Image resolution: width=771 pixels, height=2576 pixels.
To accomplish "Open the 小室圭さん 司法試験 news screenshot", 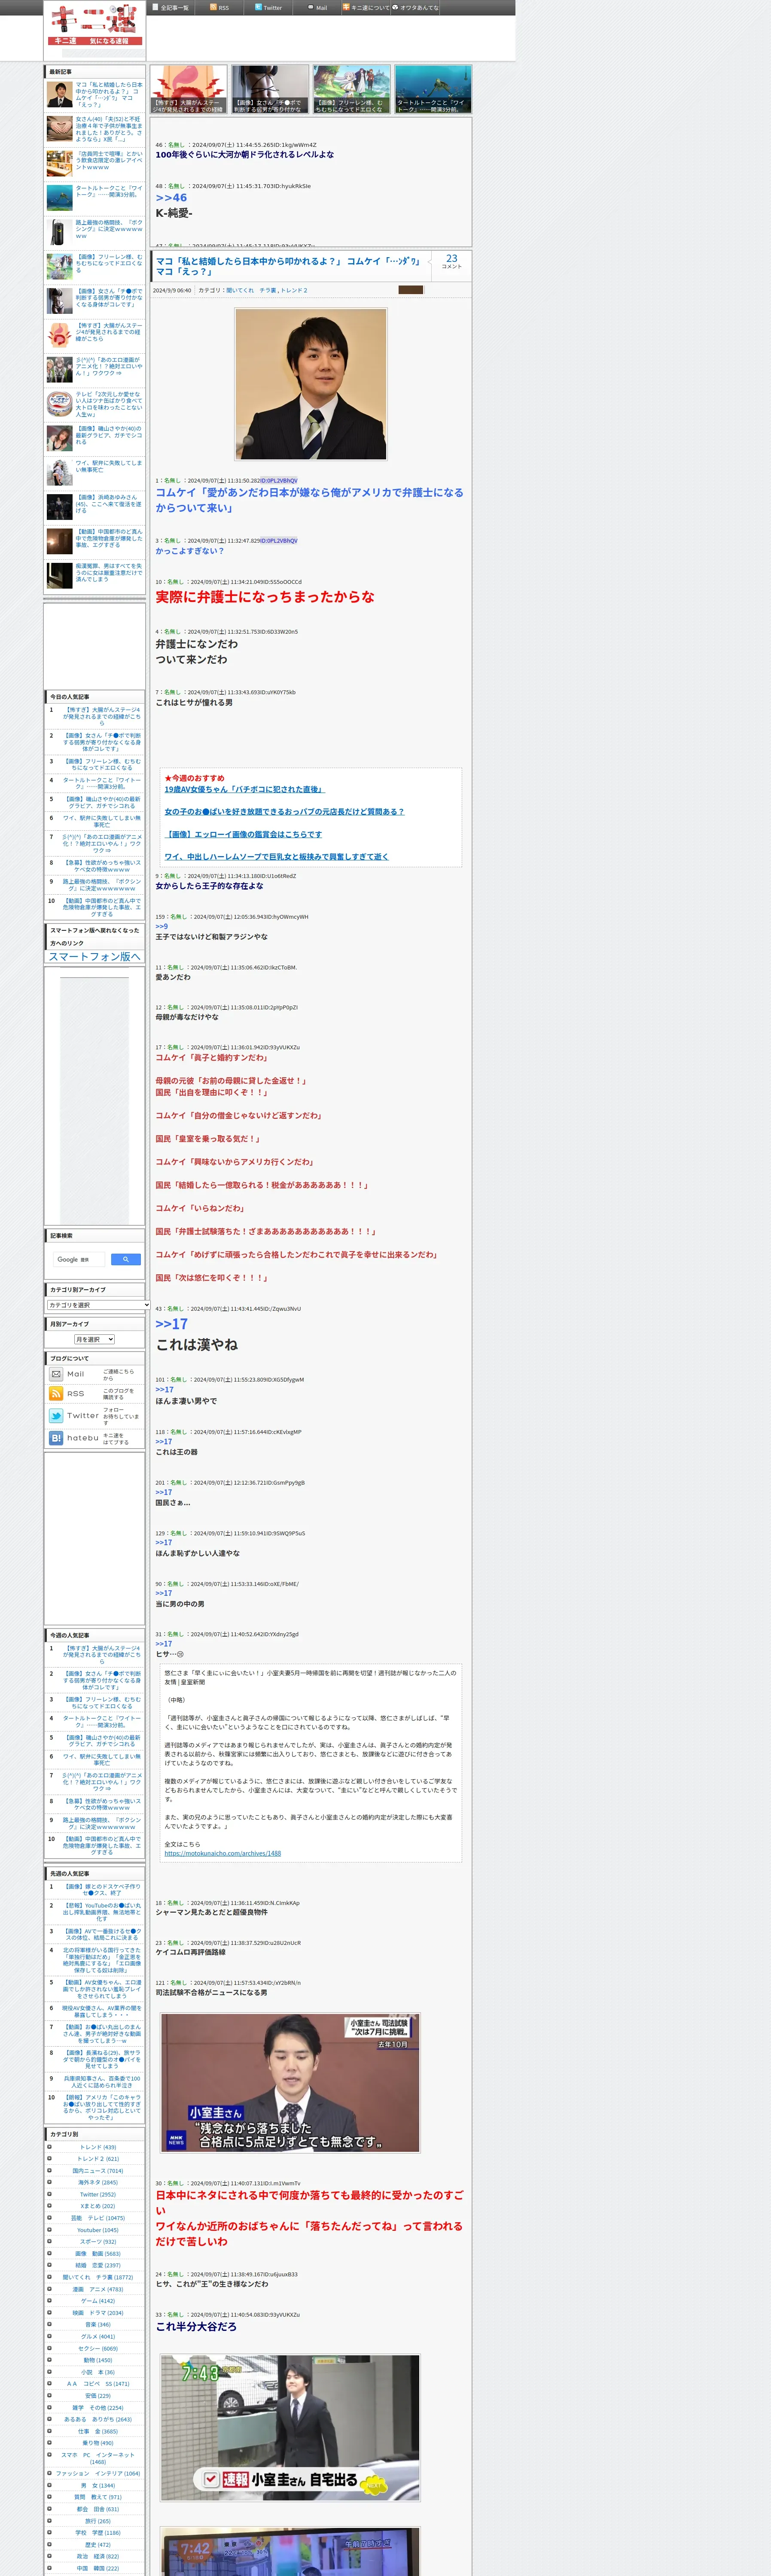I will (290, 2083).
